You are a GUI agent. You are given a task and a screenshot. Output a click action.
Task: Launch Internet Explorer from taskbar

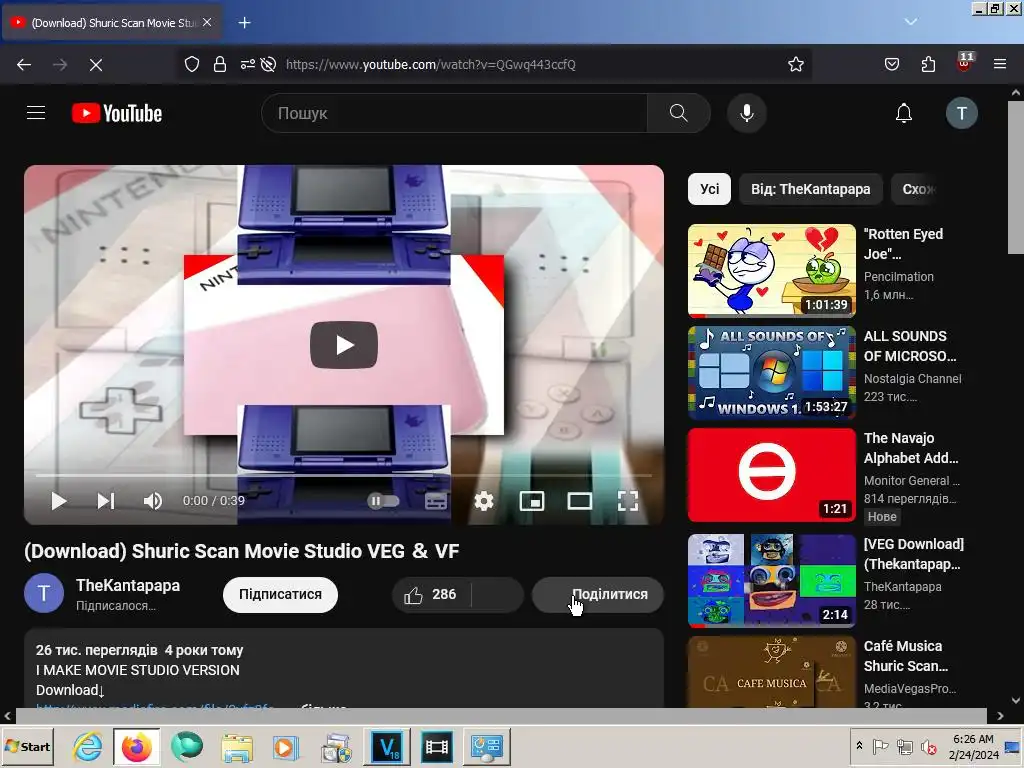tap(87, 746)
